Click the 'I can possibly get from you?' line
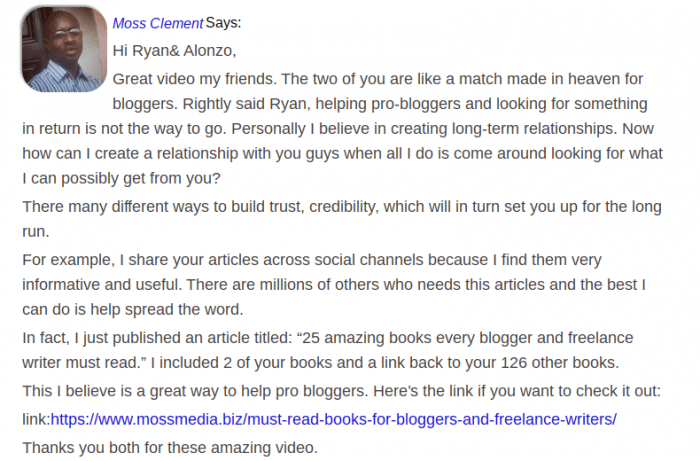The image size is (700, 461). pos(121,179)
